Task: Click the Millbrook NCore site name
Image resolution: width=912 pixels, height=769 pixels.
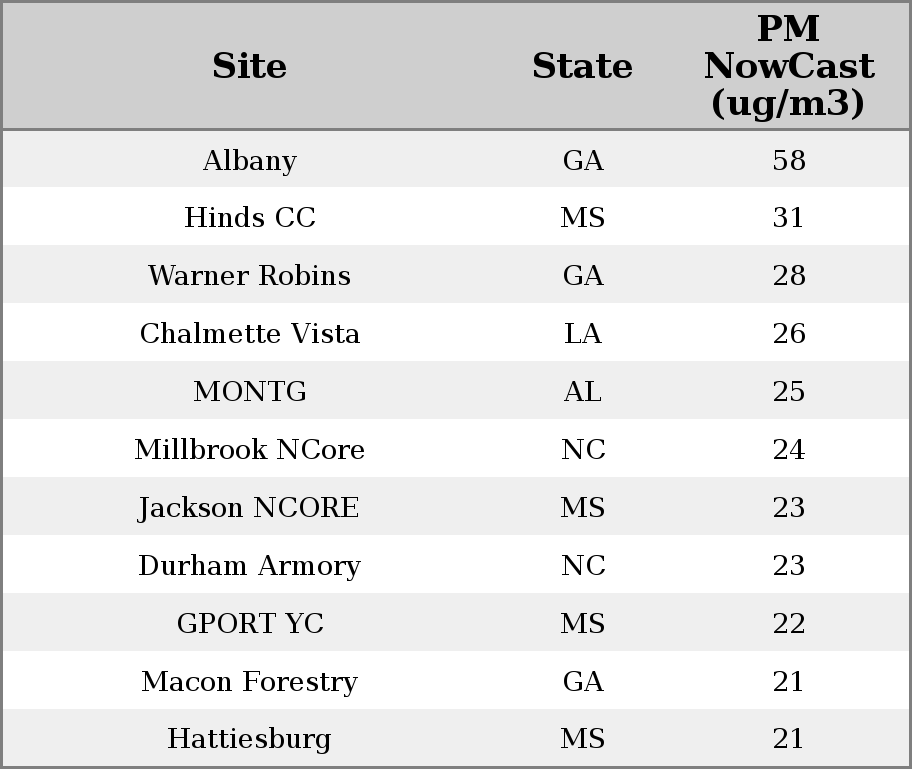Action: pyautogui.click(x=250, y=450)
